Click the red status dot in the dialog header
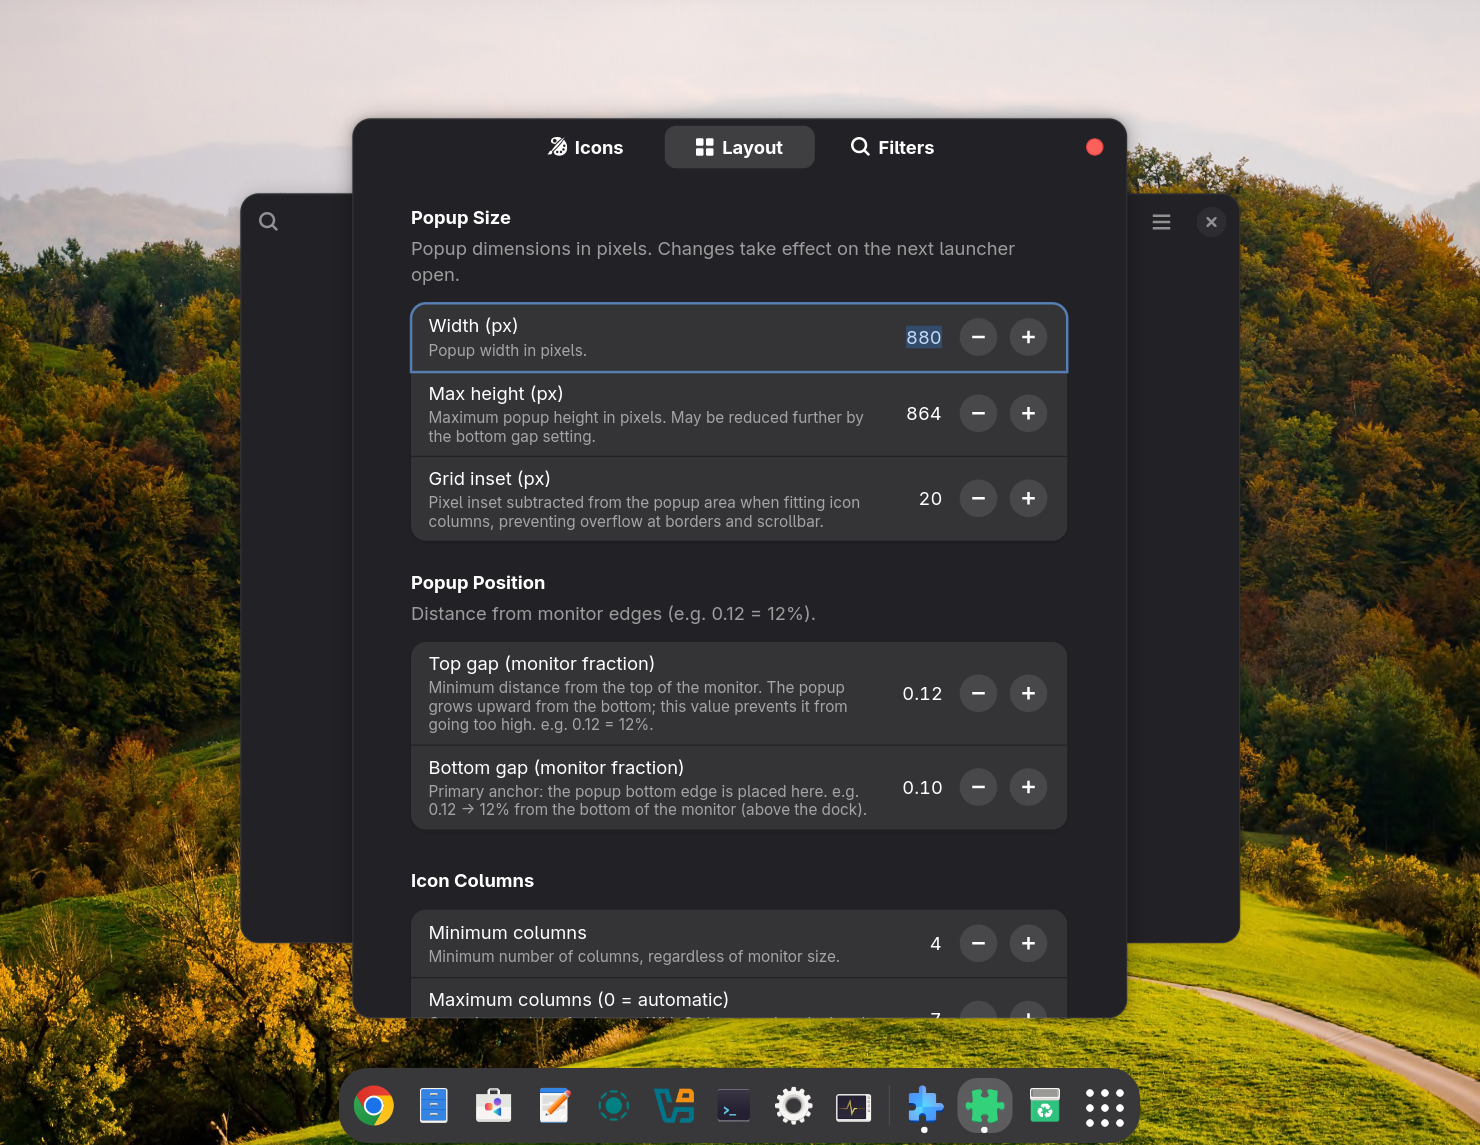1480x1145 pixels. [x=1094, y=146]
